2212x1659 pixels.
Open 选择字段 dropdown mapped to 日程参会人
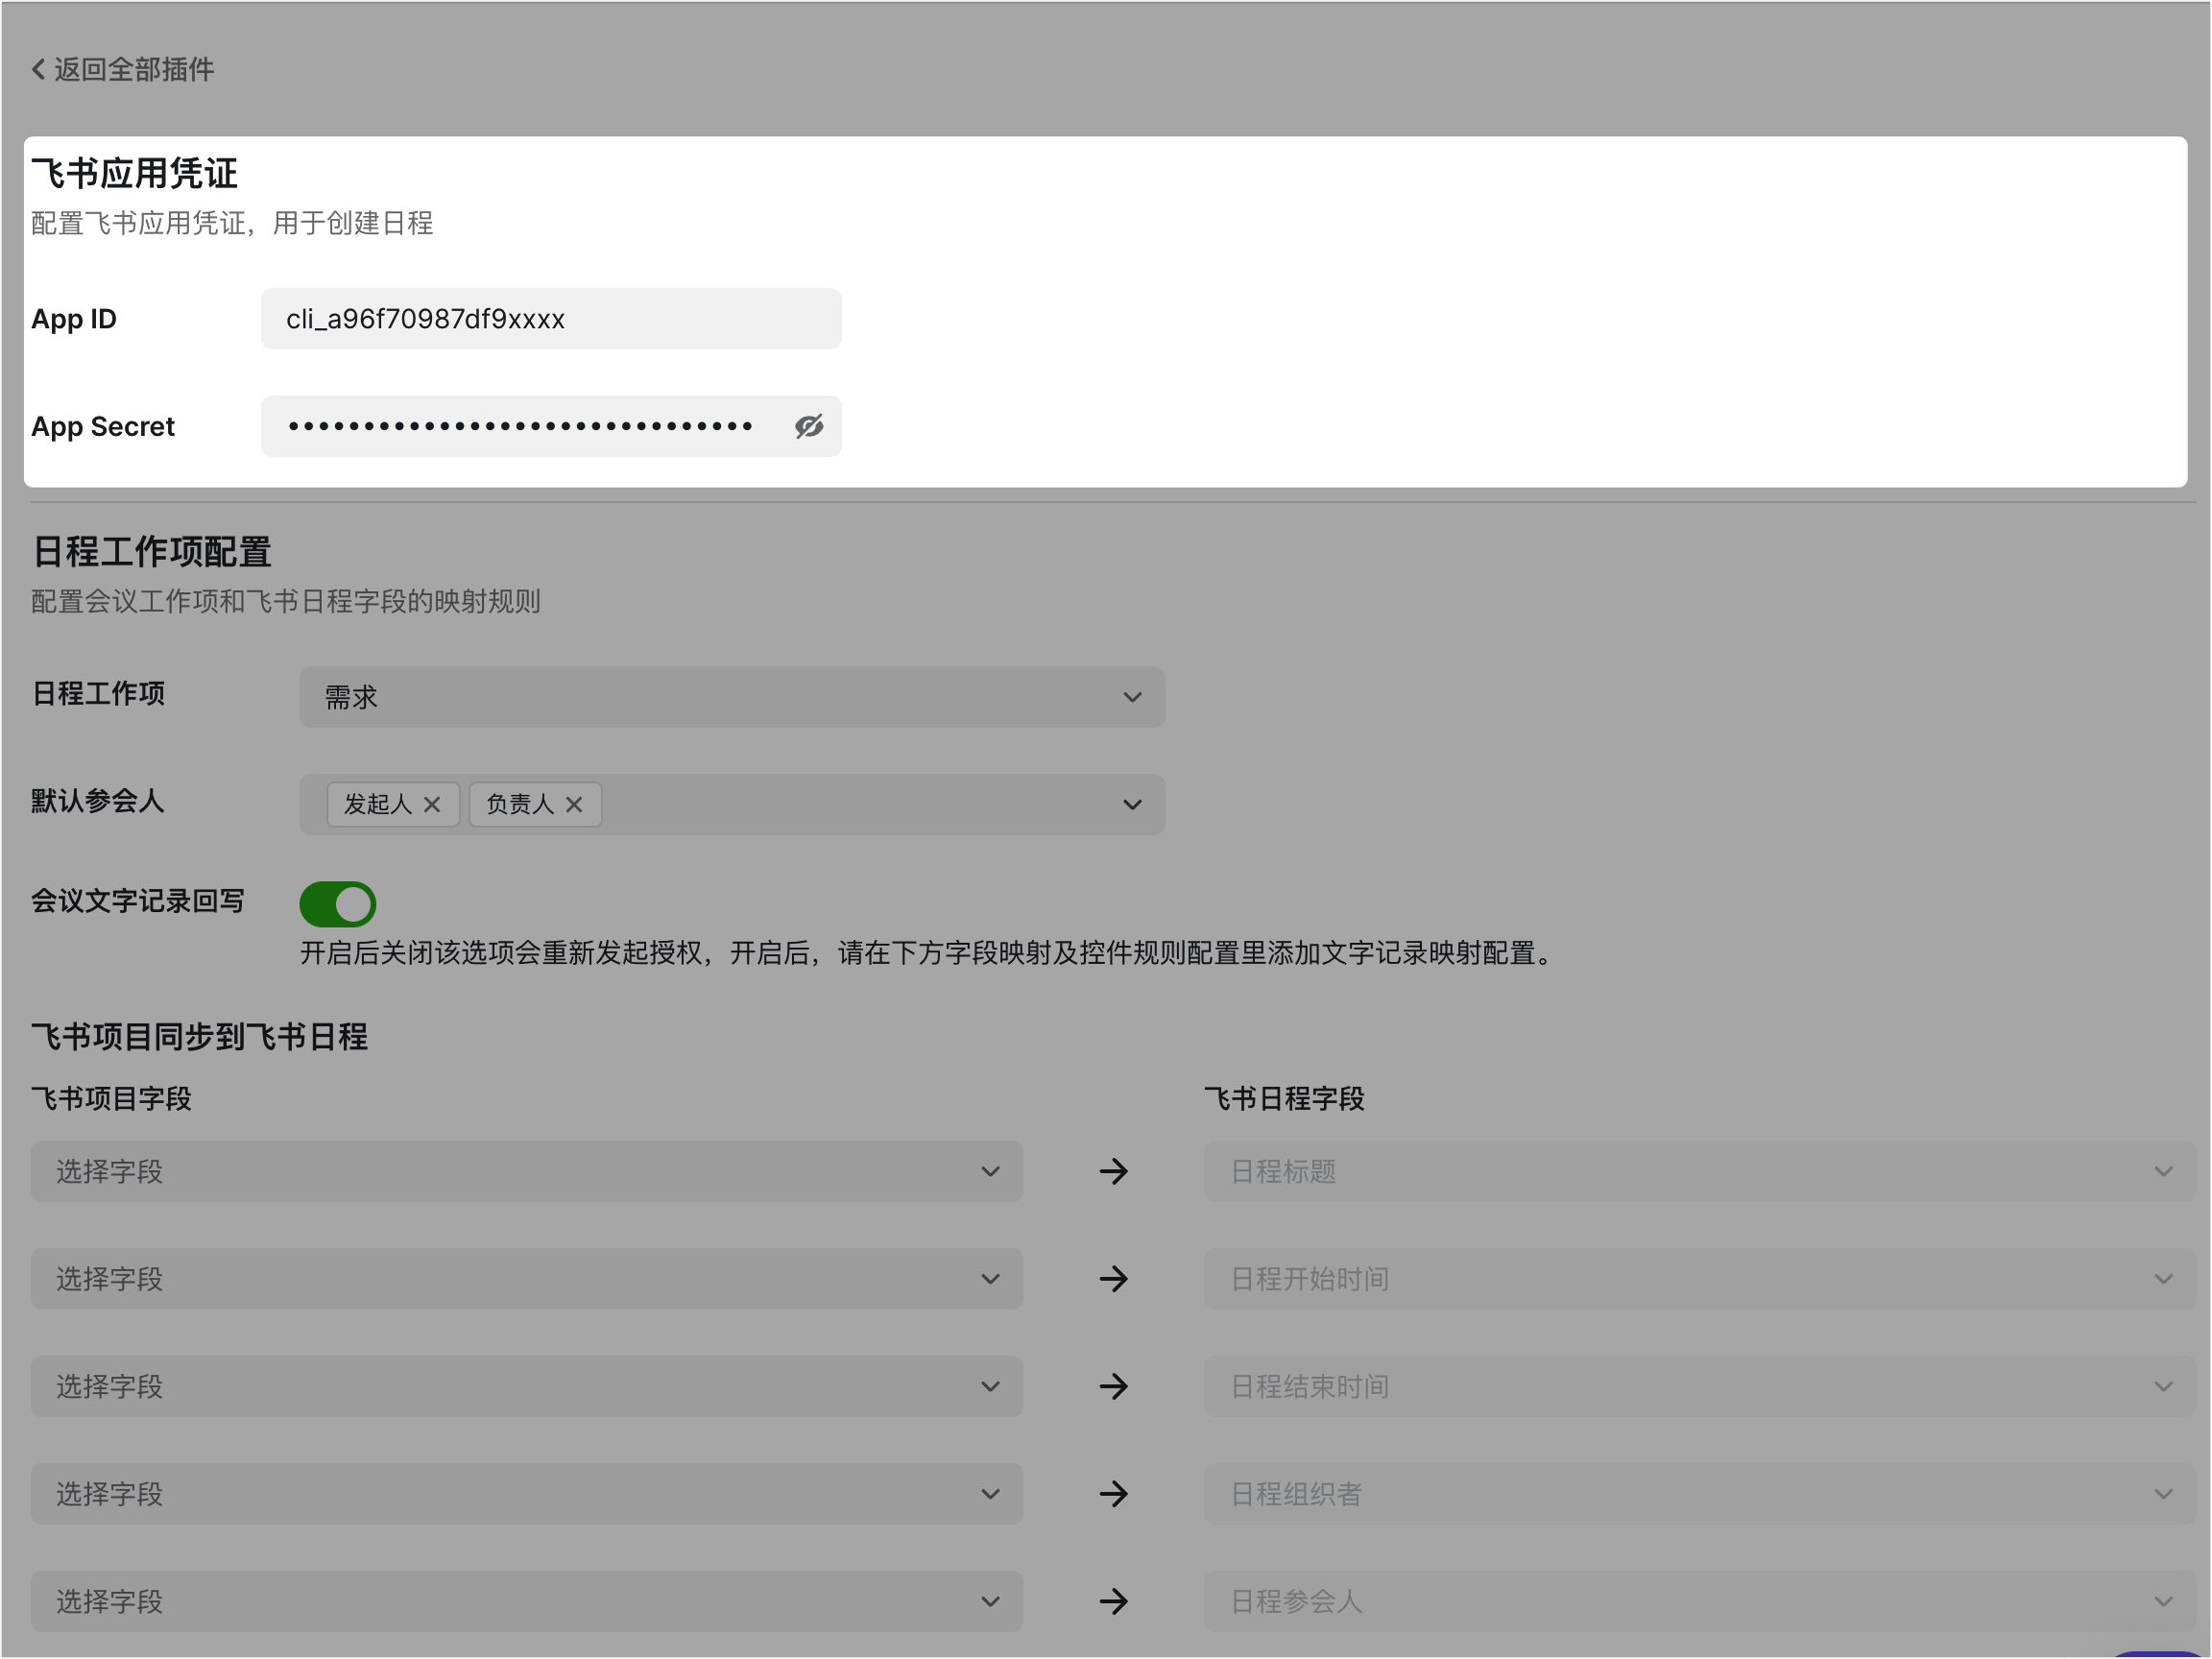pyautogui.click(x=527, y=1602)
